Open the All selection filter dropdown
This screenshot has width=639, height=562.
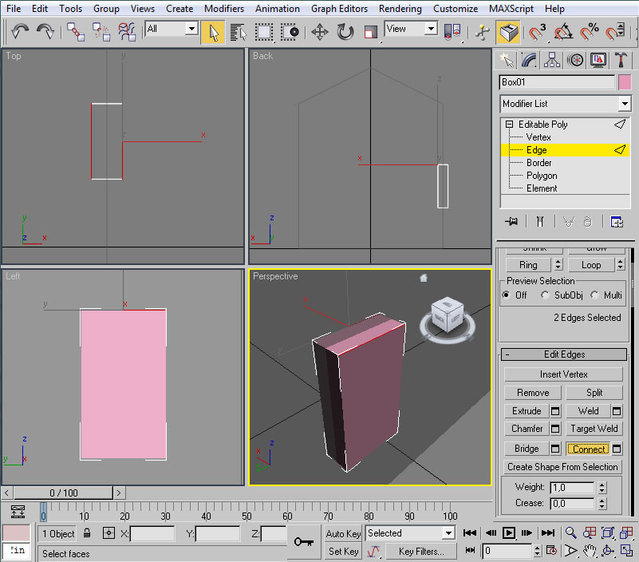[x=171, y=29]
